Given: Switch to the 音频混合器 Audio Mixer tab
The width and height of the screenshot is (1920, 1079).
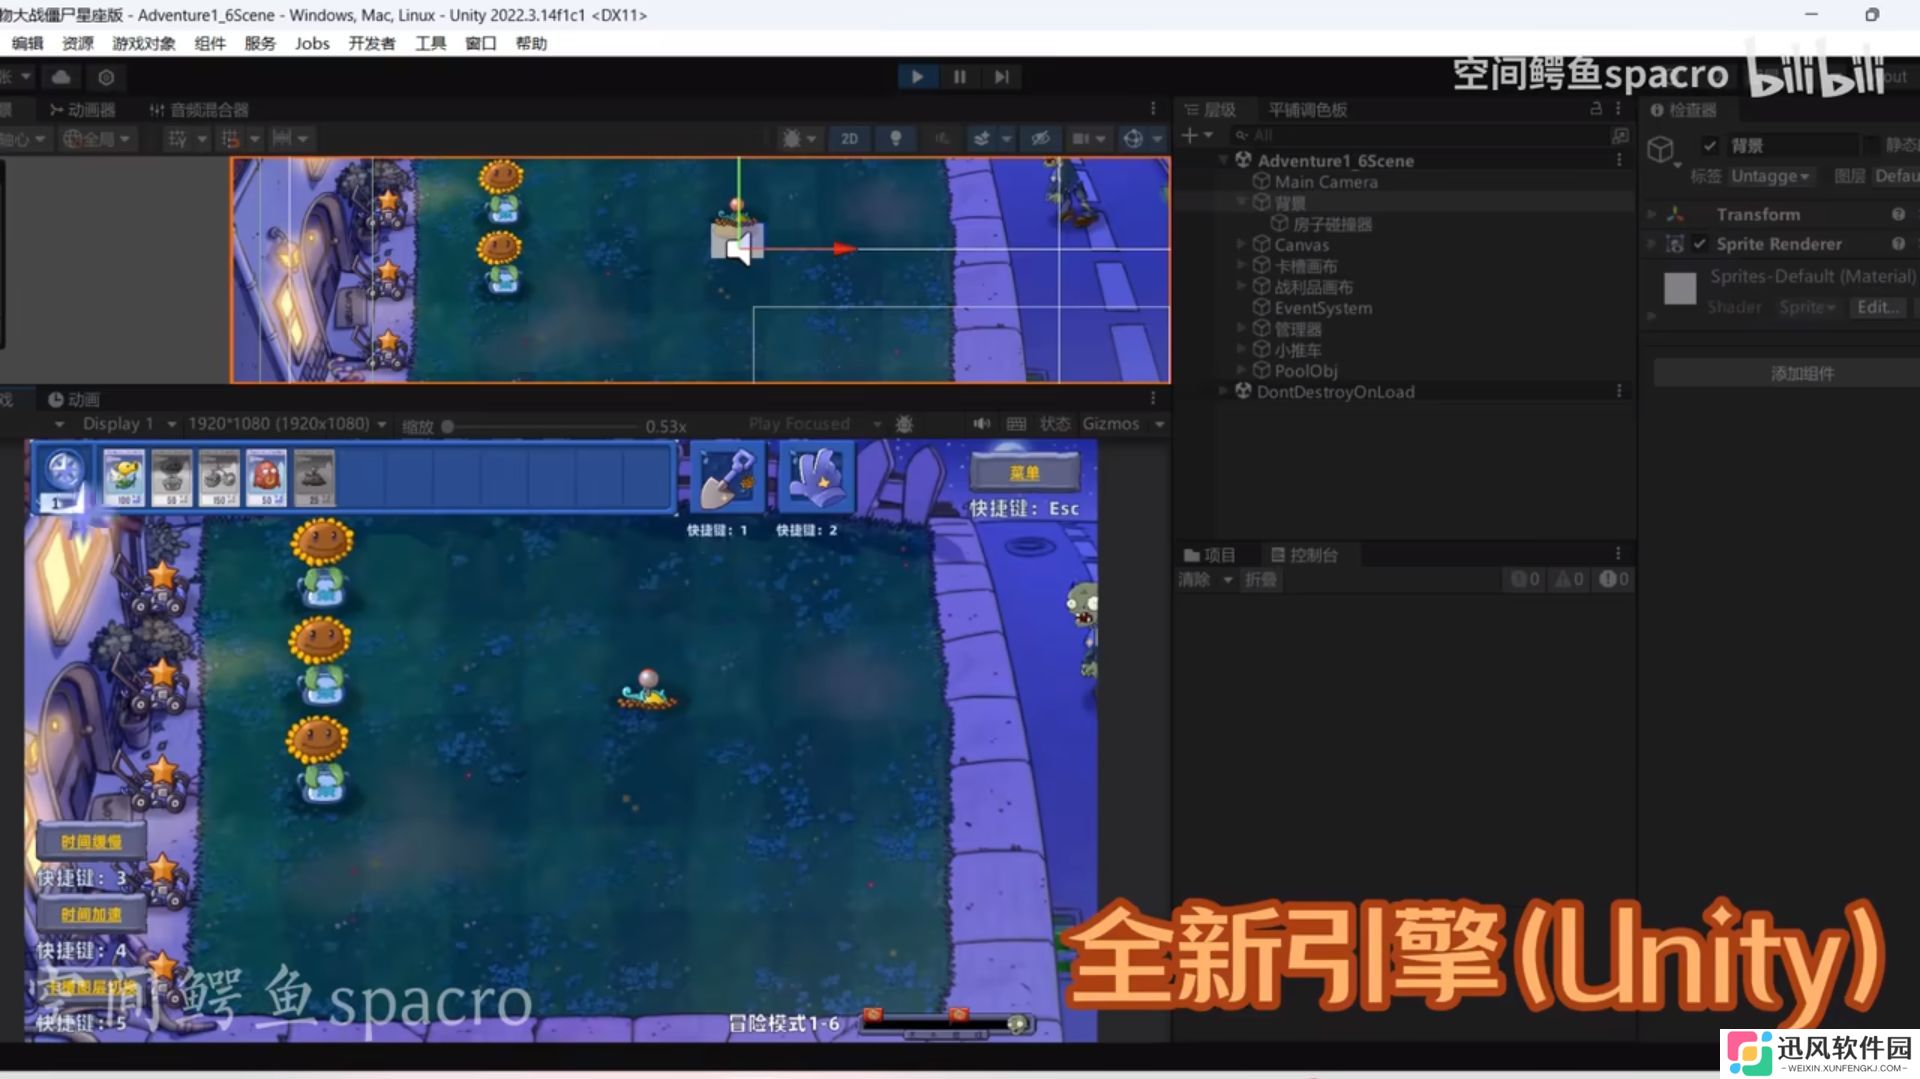Looking at the screenshot, I should (x=198, y=110).
